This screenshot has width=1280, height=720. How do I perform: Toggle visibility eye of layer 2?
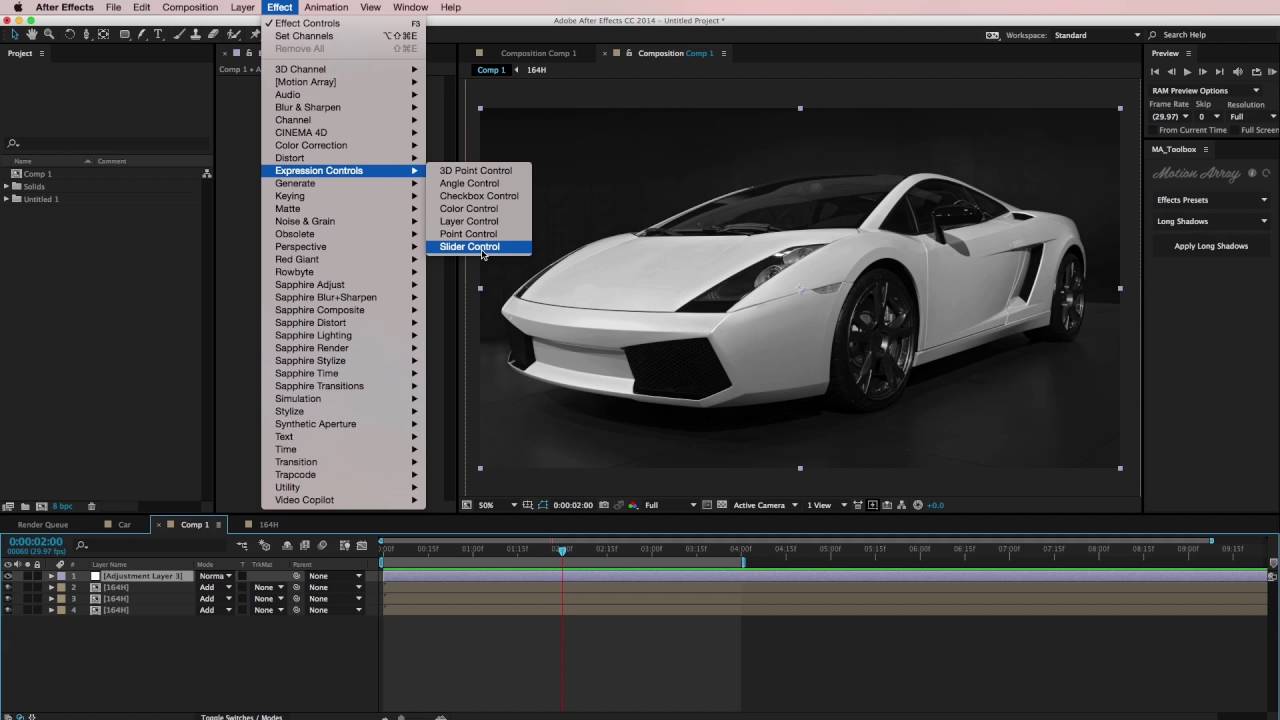tap(8, 587)
